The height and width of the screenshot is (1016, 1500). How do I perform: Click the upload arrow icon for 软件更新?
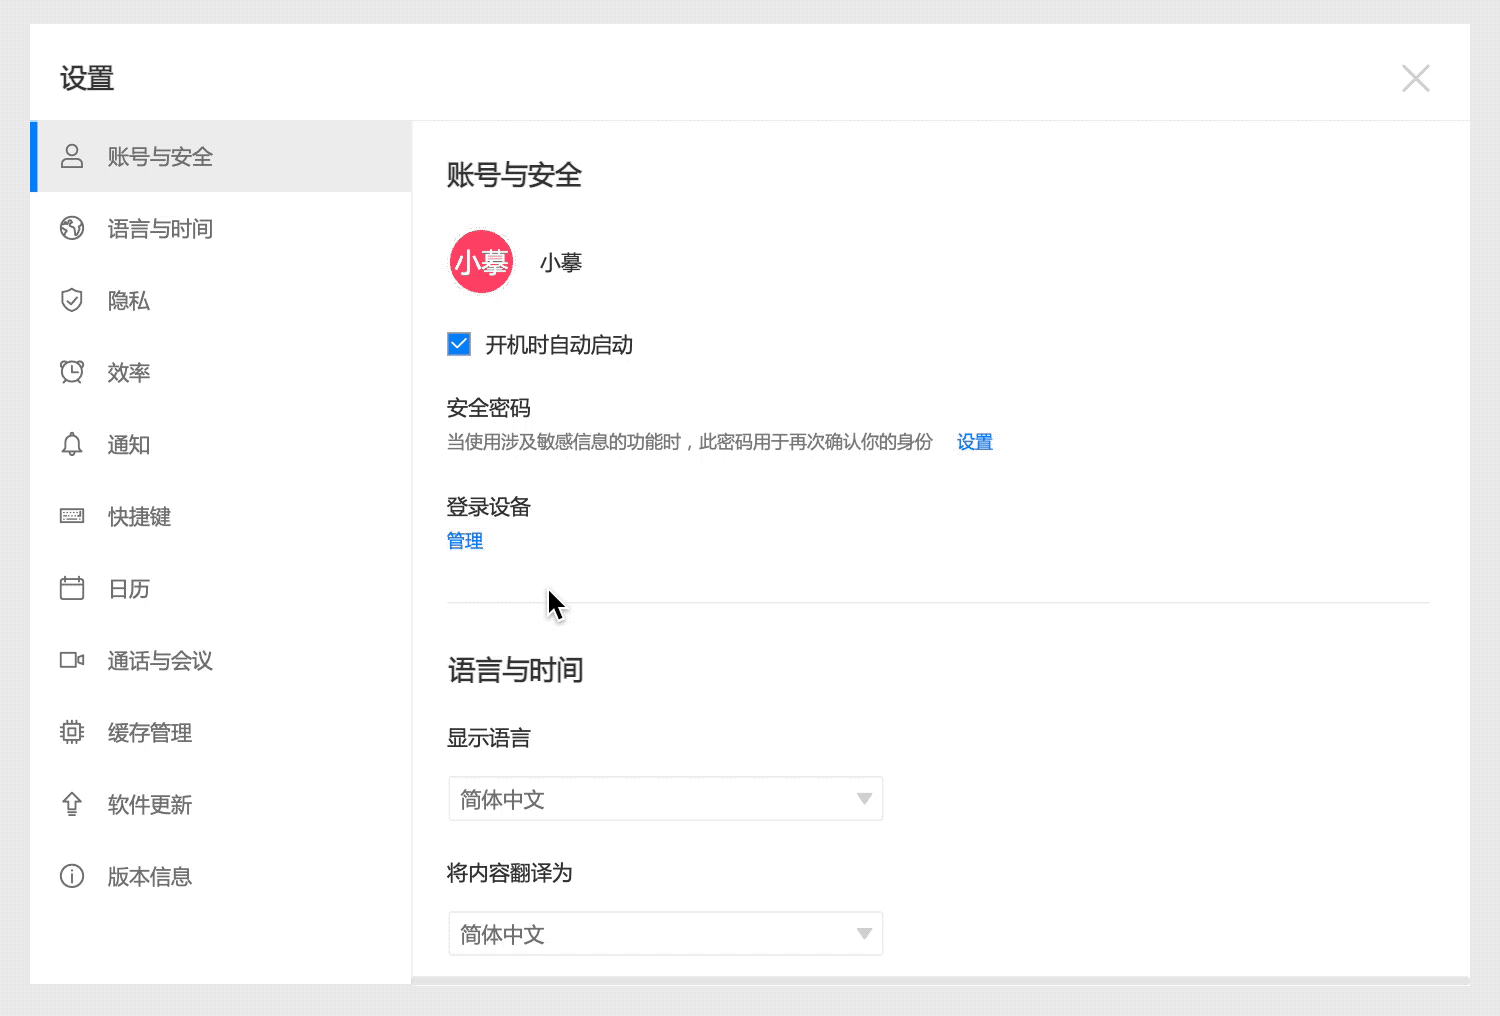(72, 804)
